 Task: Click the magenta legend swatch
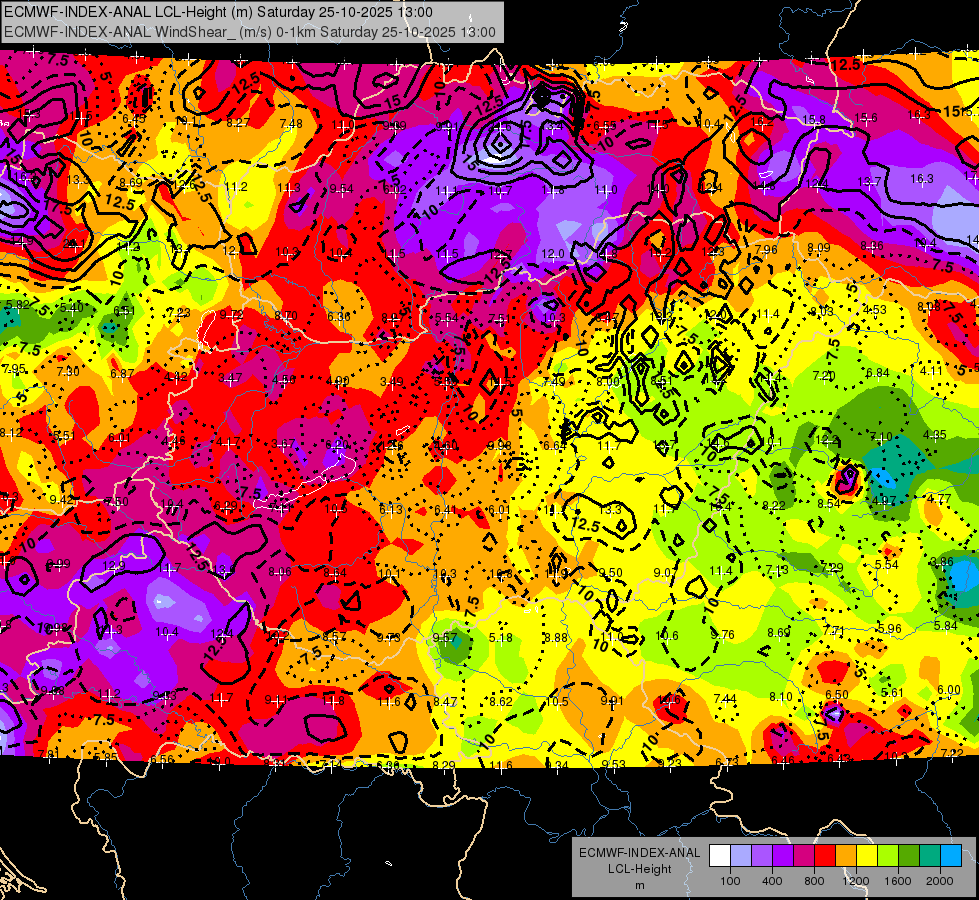tap(804, 856)
